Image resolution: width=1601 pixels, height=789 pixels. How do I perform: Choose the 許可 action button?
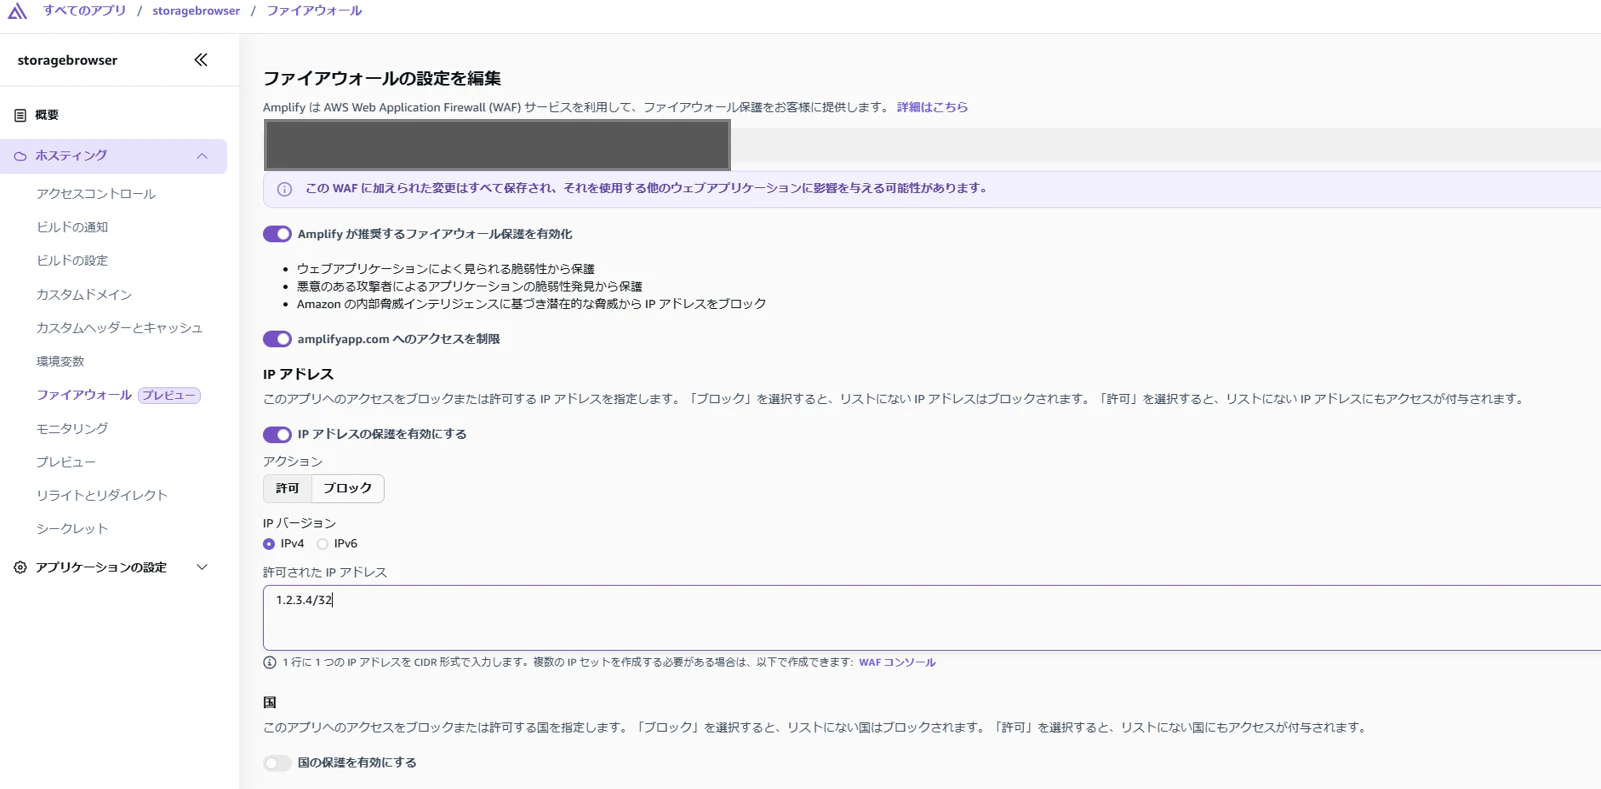[288, 488]
